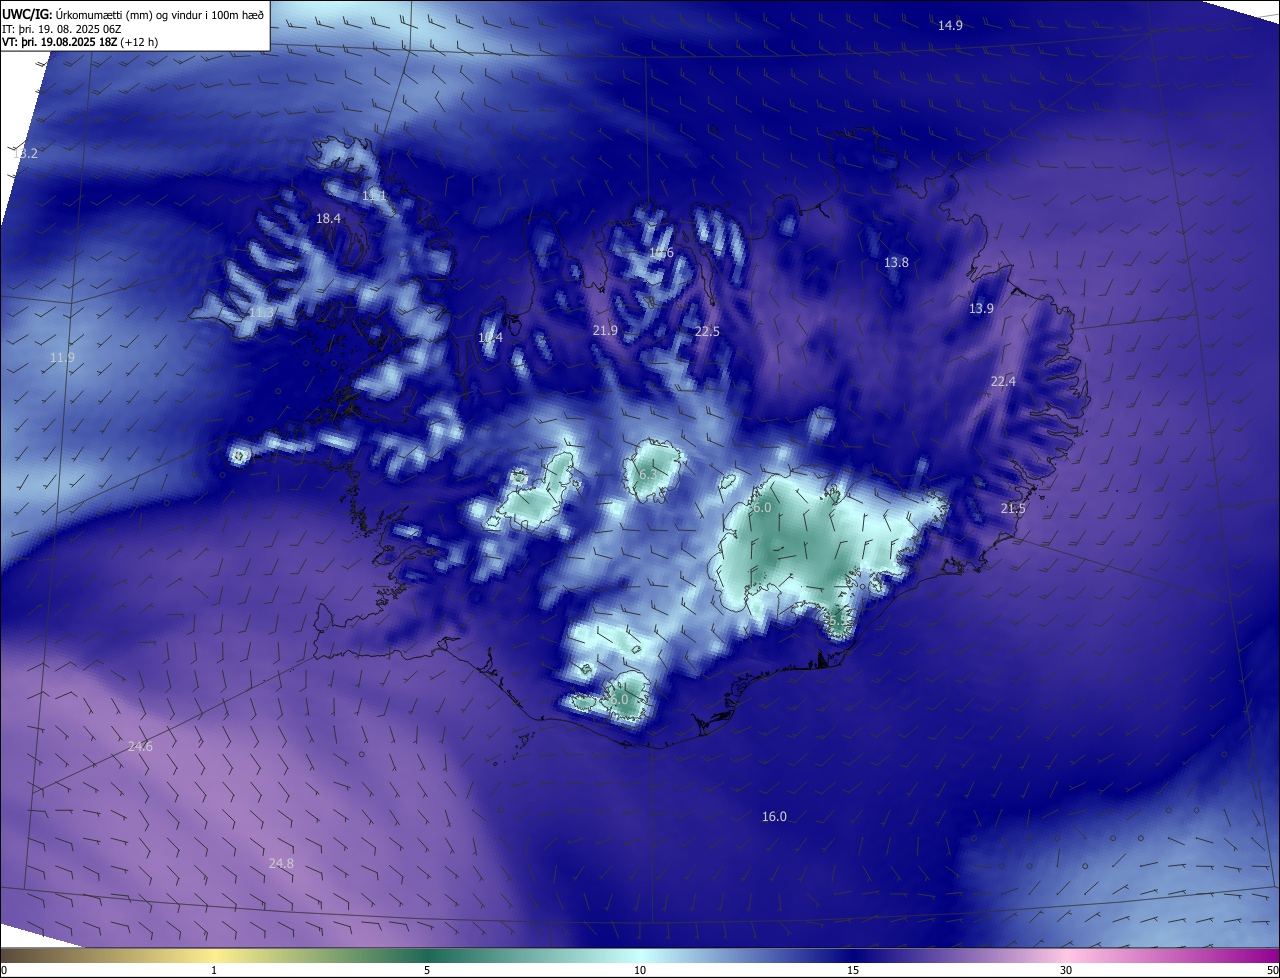Viewport: 1280px width, 978px height.
Task: Click the 22.4 value in the east
Action: tap(1003, 381)
